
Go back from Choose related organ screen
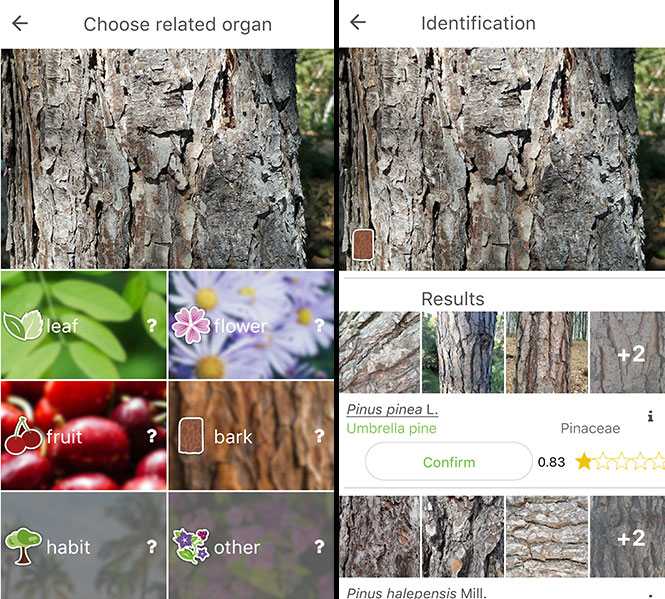(x=20, y=23)
